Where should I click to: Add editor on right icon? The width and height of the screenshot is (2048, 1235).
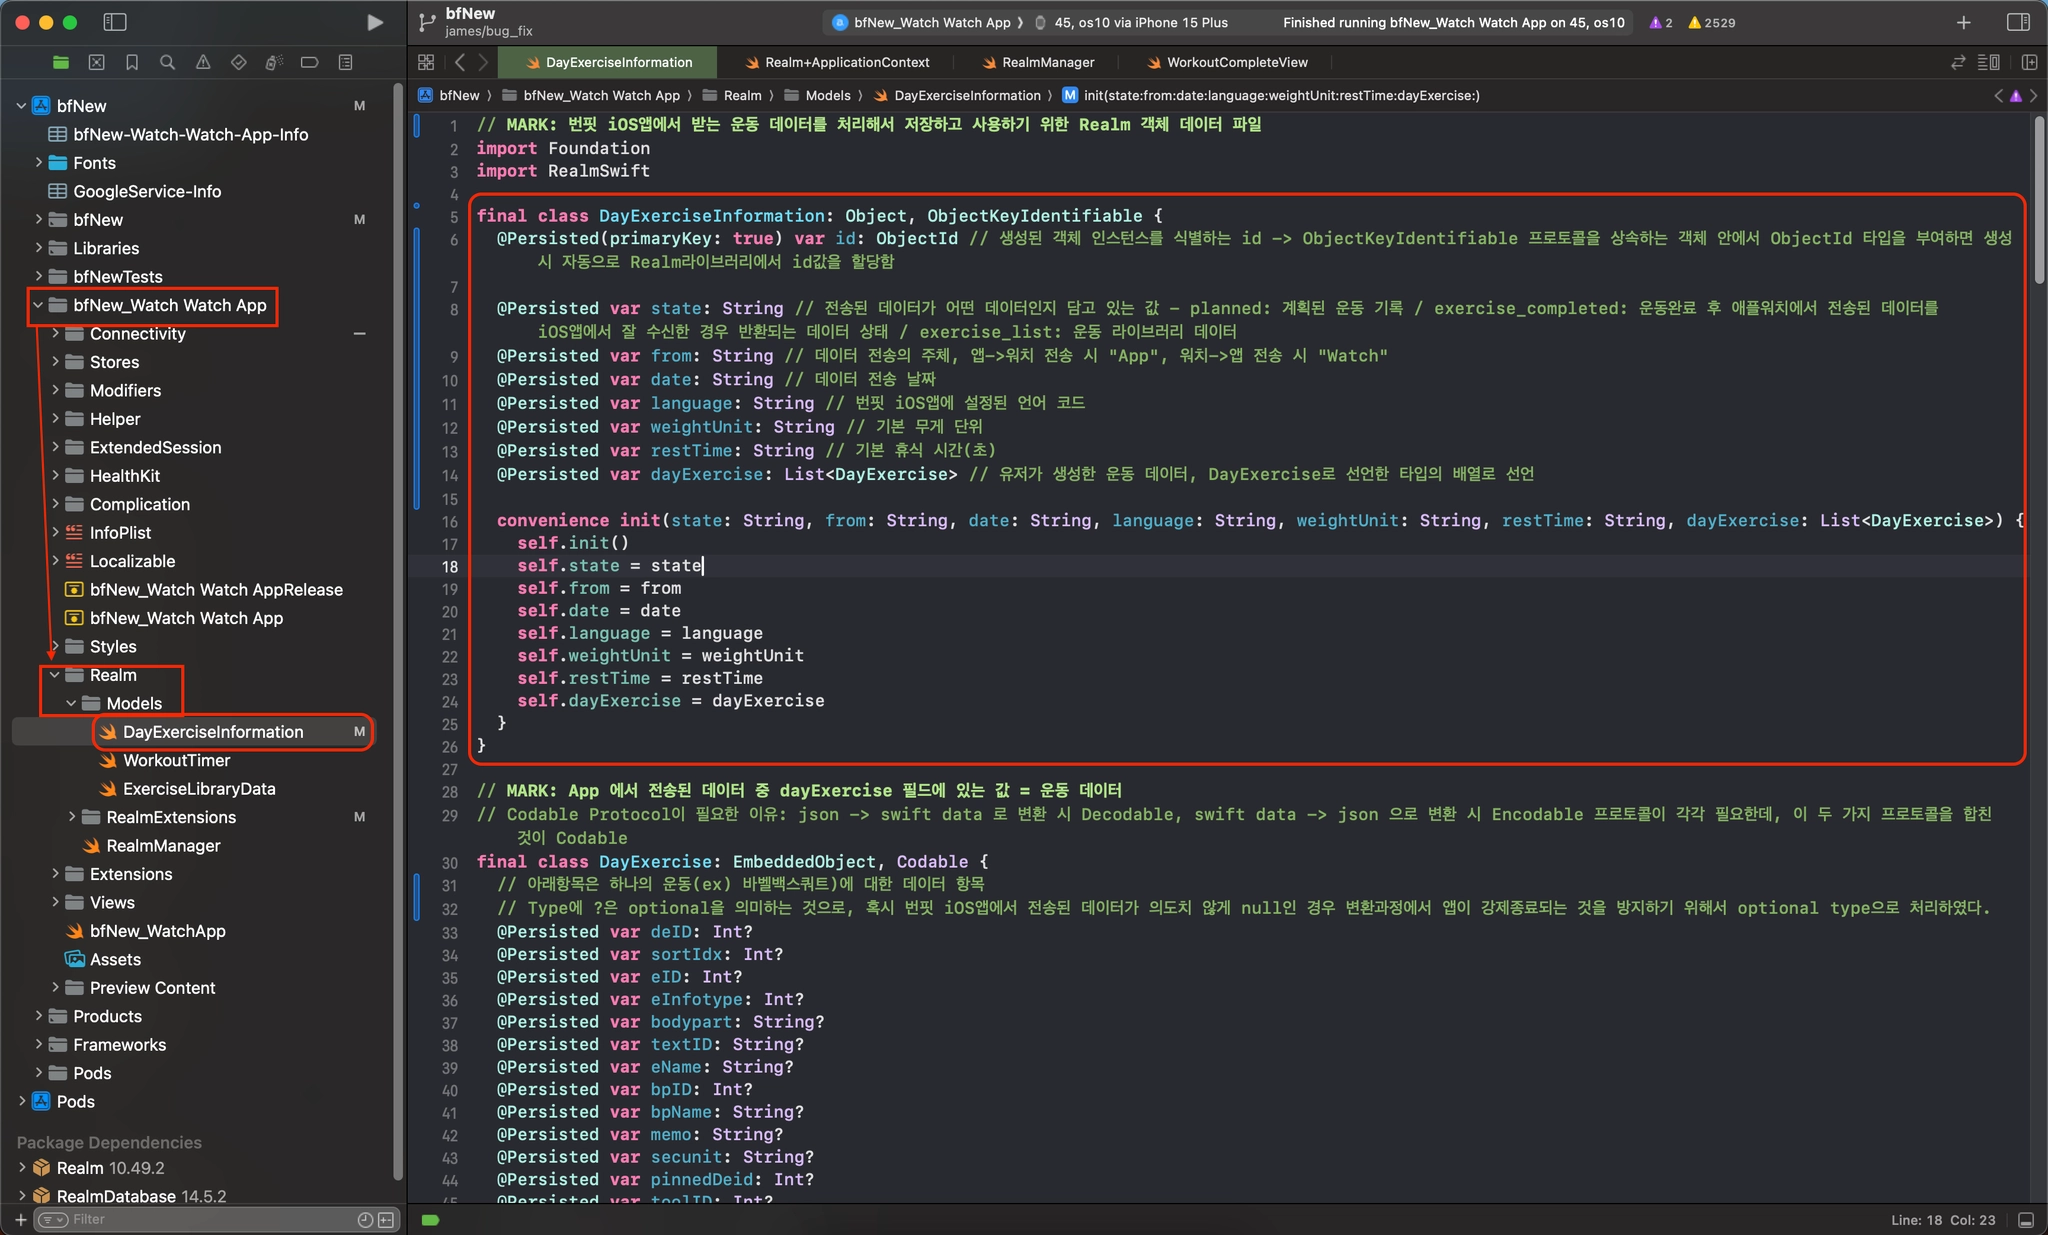[2029, 62]
